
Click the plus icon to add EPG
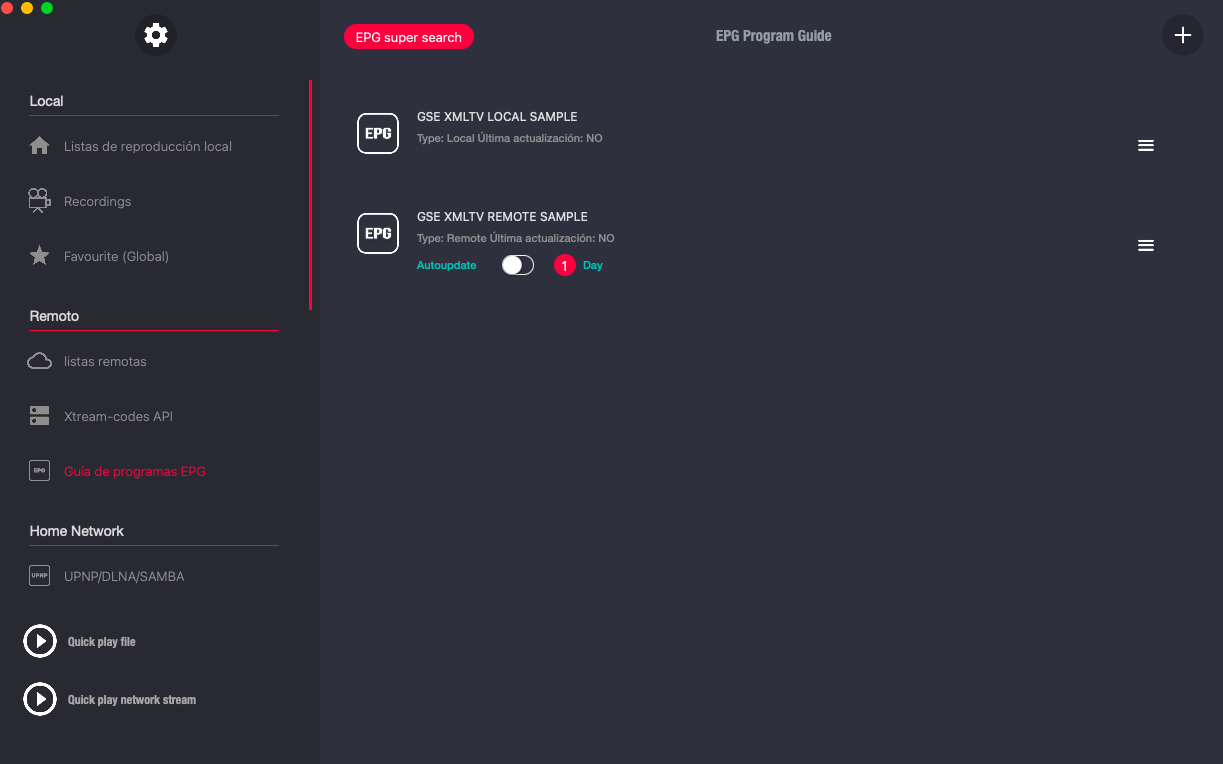point(1182,36)
